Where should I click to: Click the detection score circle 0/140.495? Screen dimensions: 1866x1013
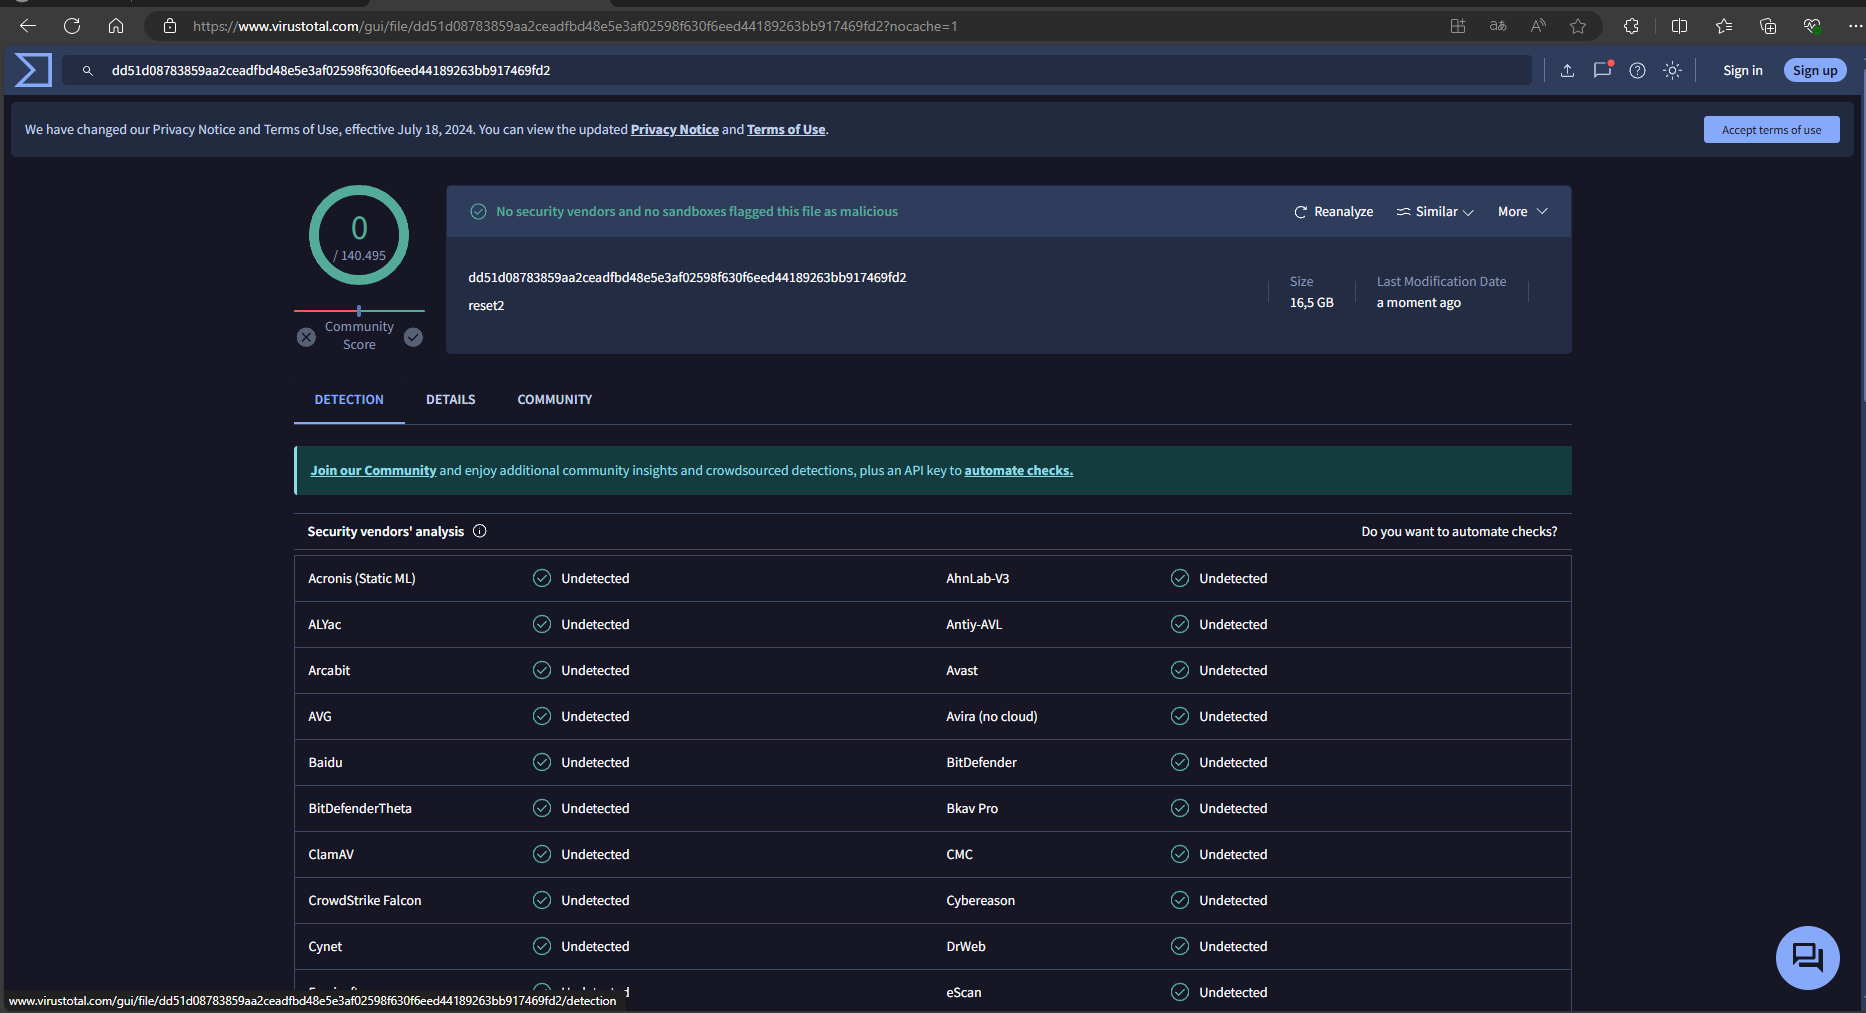coord(359,235)
